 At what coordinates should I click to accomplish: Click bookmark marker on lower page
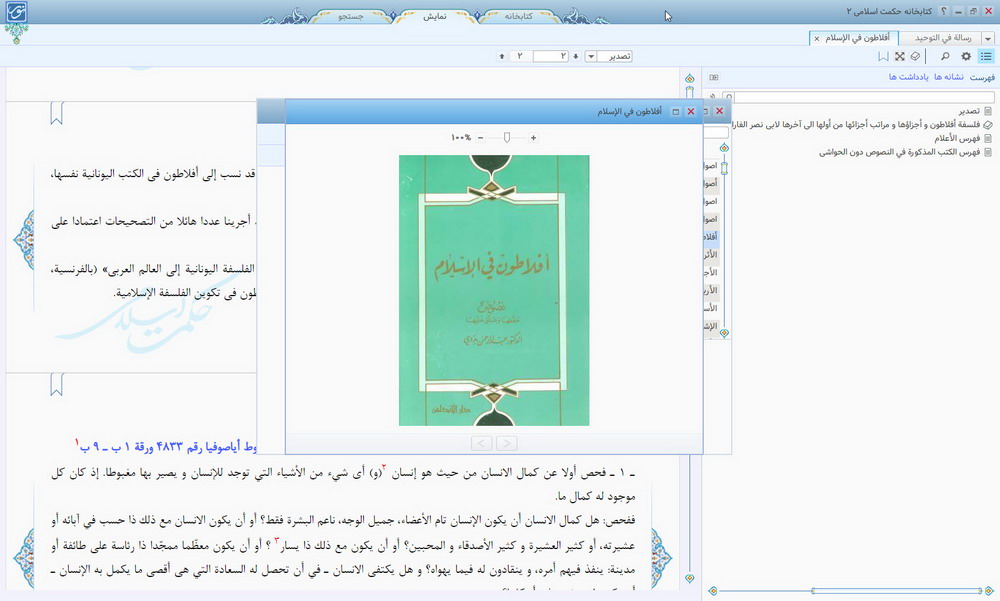tap(57, 385)
